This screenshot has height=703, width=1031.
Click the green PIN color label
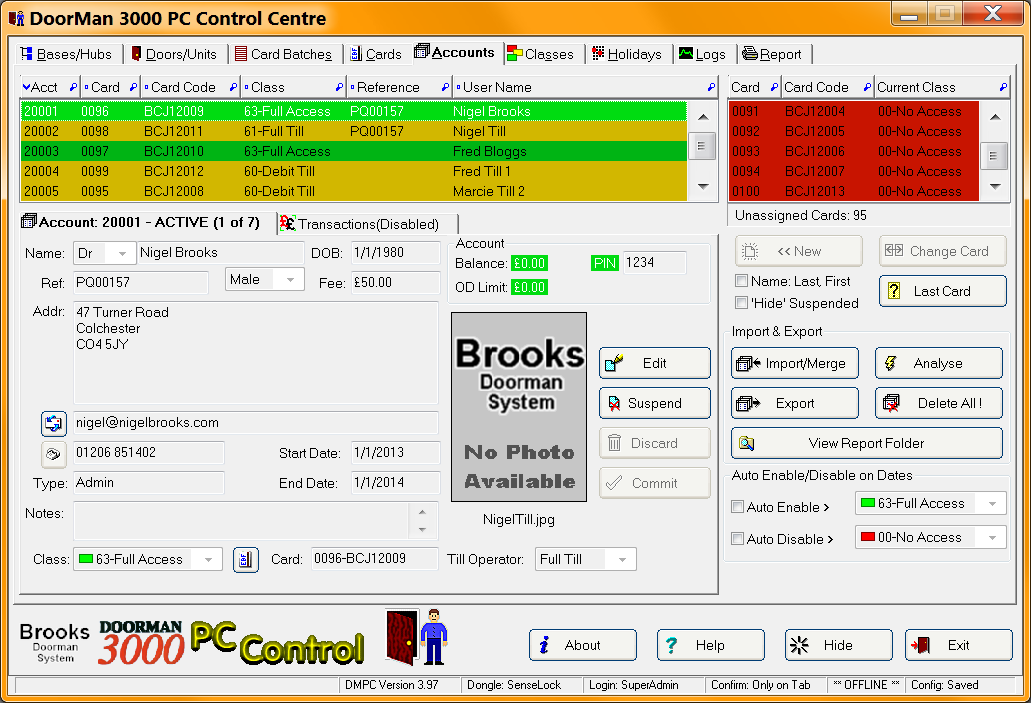pos(604,263)
